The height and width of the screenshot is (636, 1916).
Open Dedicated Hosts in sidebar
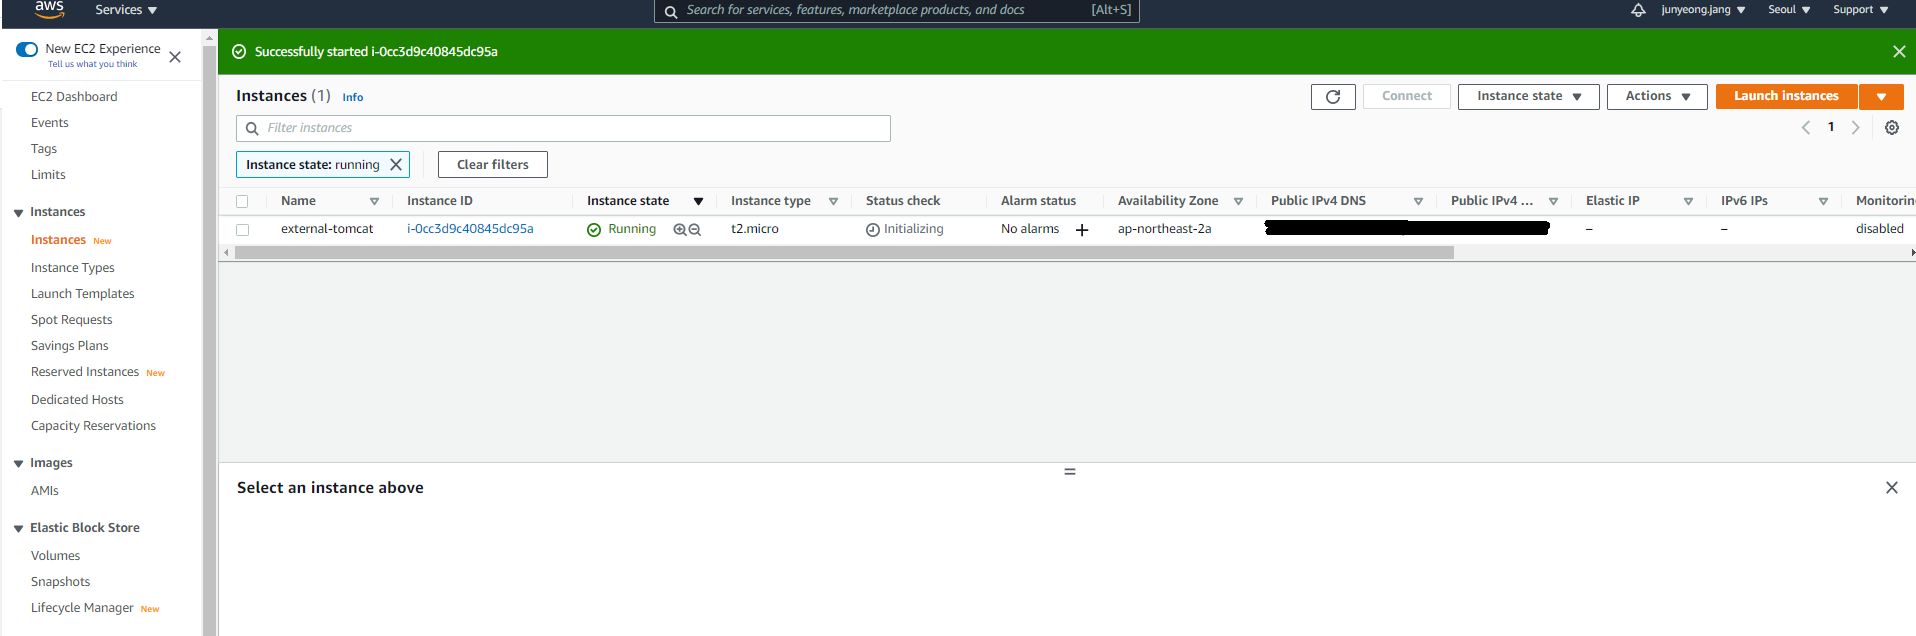point(77,400)
